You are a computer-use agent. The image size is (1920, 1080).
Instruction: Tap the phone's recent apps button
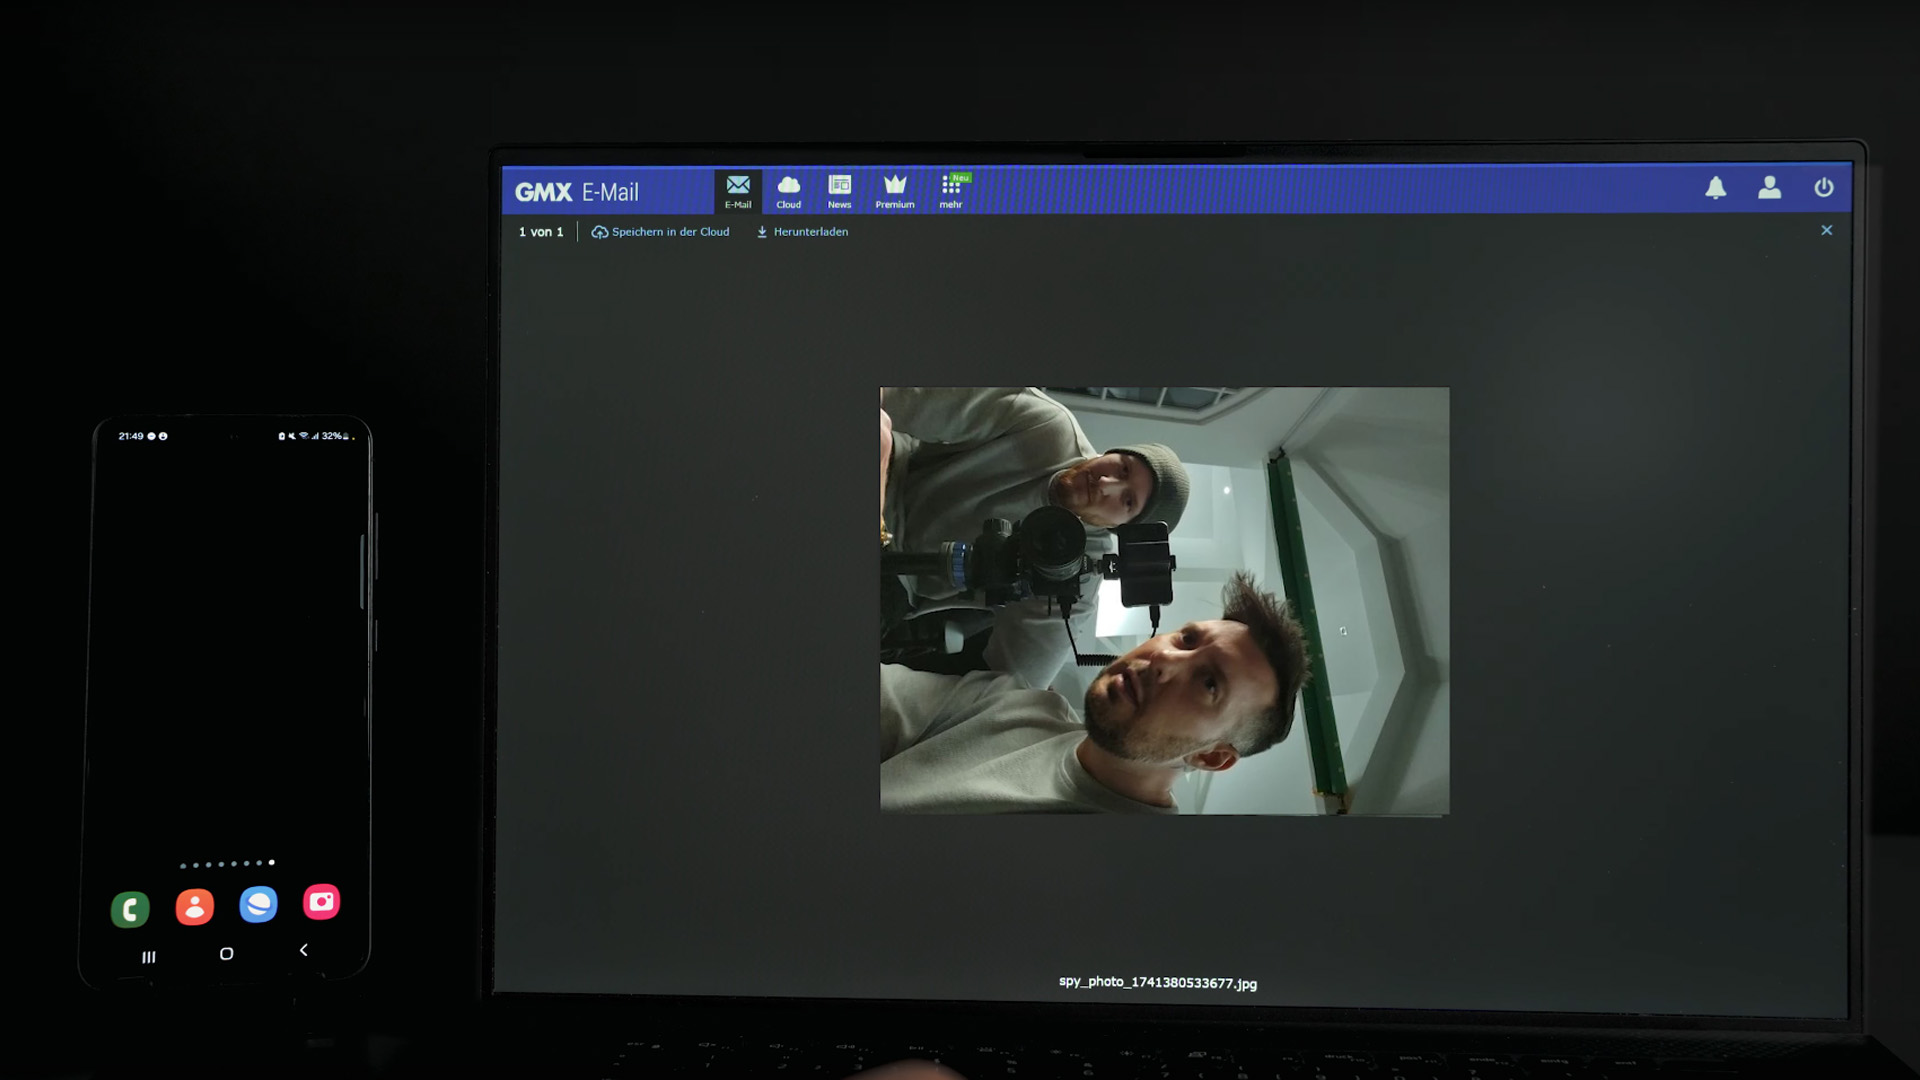149,957
